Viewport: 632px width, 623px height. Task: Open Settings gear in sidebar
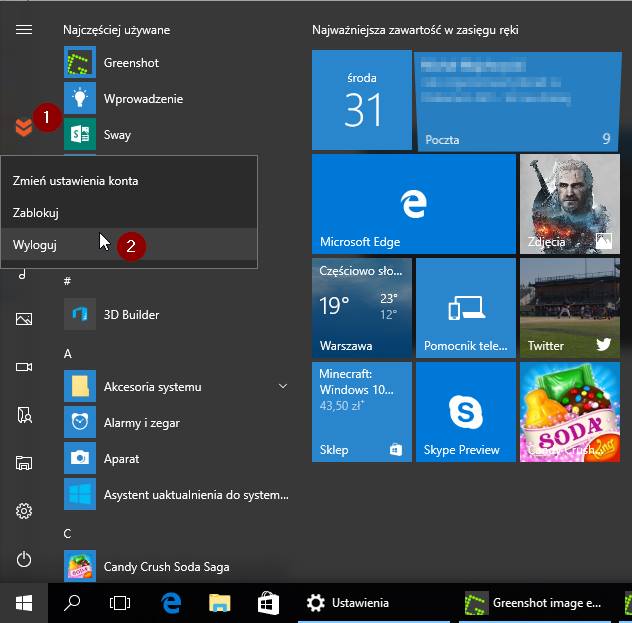tap(24, 511)
